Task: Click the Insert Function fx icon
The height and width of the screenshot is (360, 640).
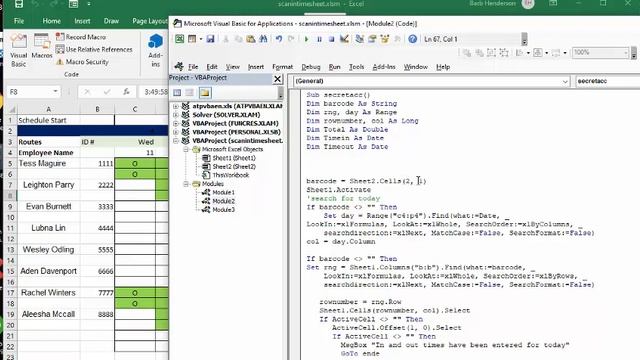Action: pyautogui.click(x=126, y=92)
